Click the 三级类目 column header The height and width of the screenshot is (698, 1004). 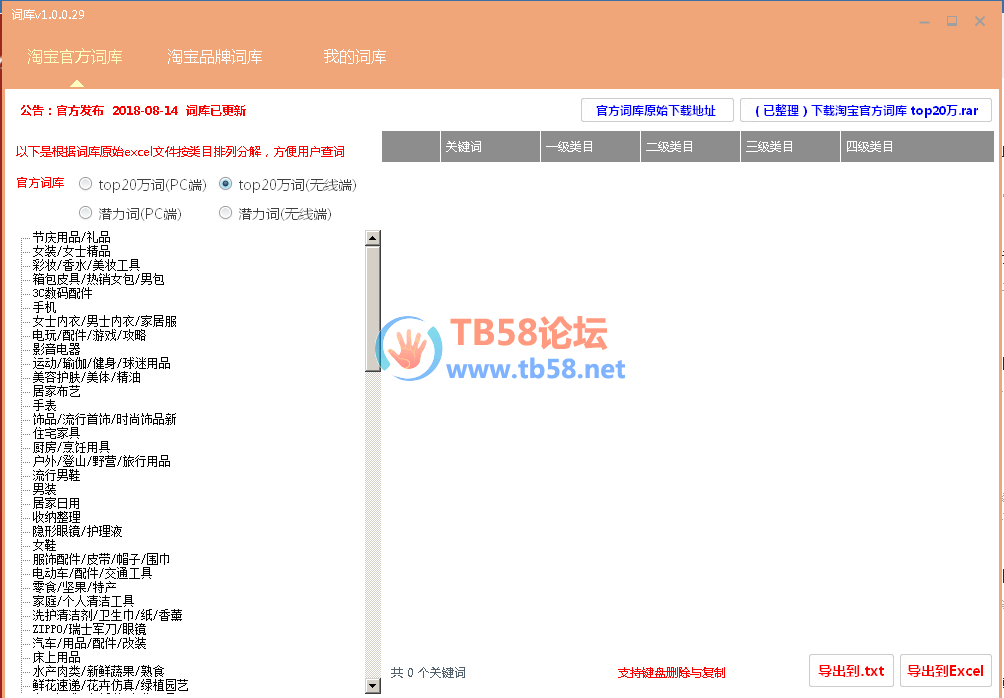coord(790,147)
